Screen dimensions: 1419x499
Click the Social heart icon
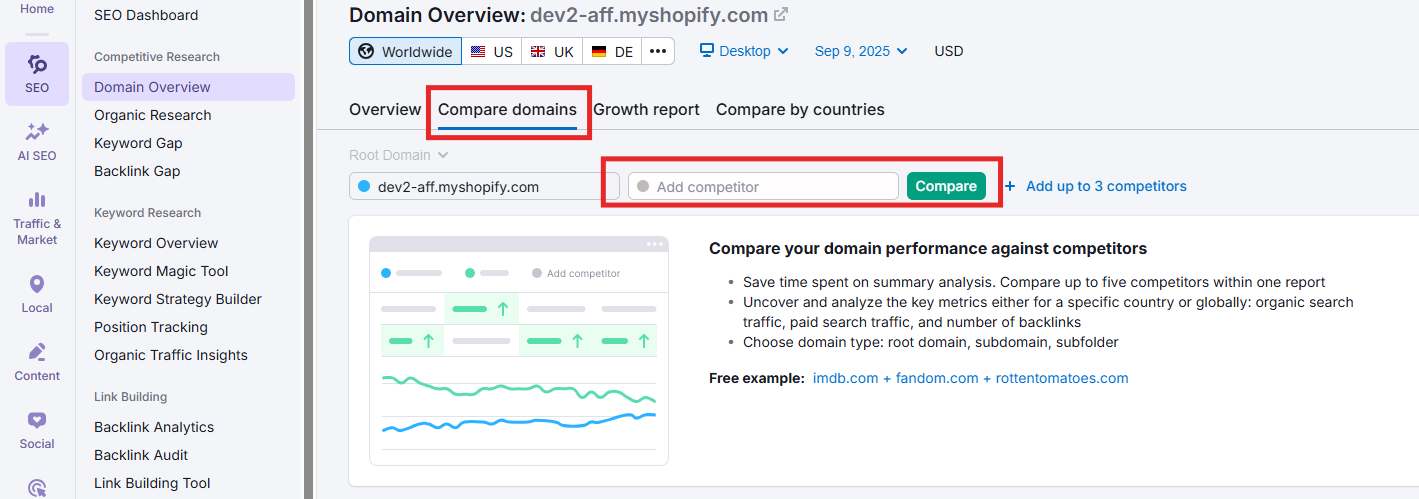tap(37, 421)
